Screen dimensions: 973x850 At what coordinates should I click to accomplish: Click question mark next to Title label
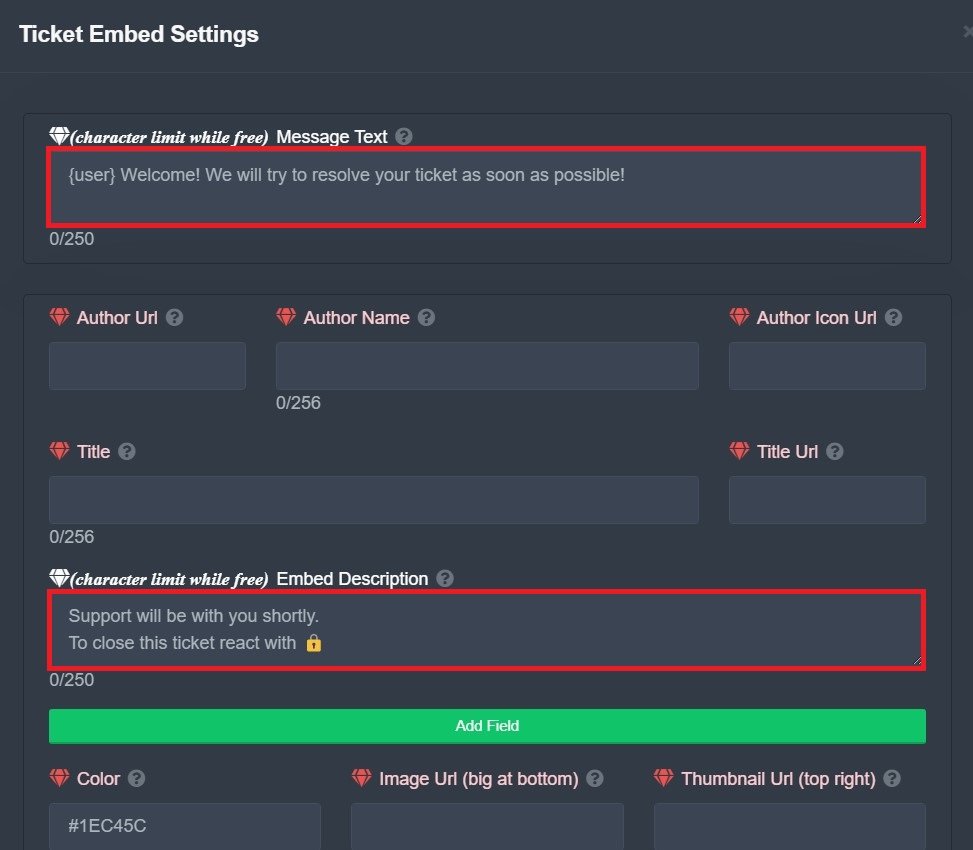(127, 452)
